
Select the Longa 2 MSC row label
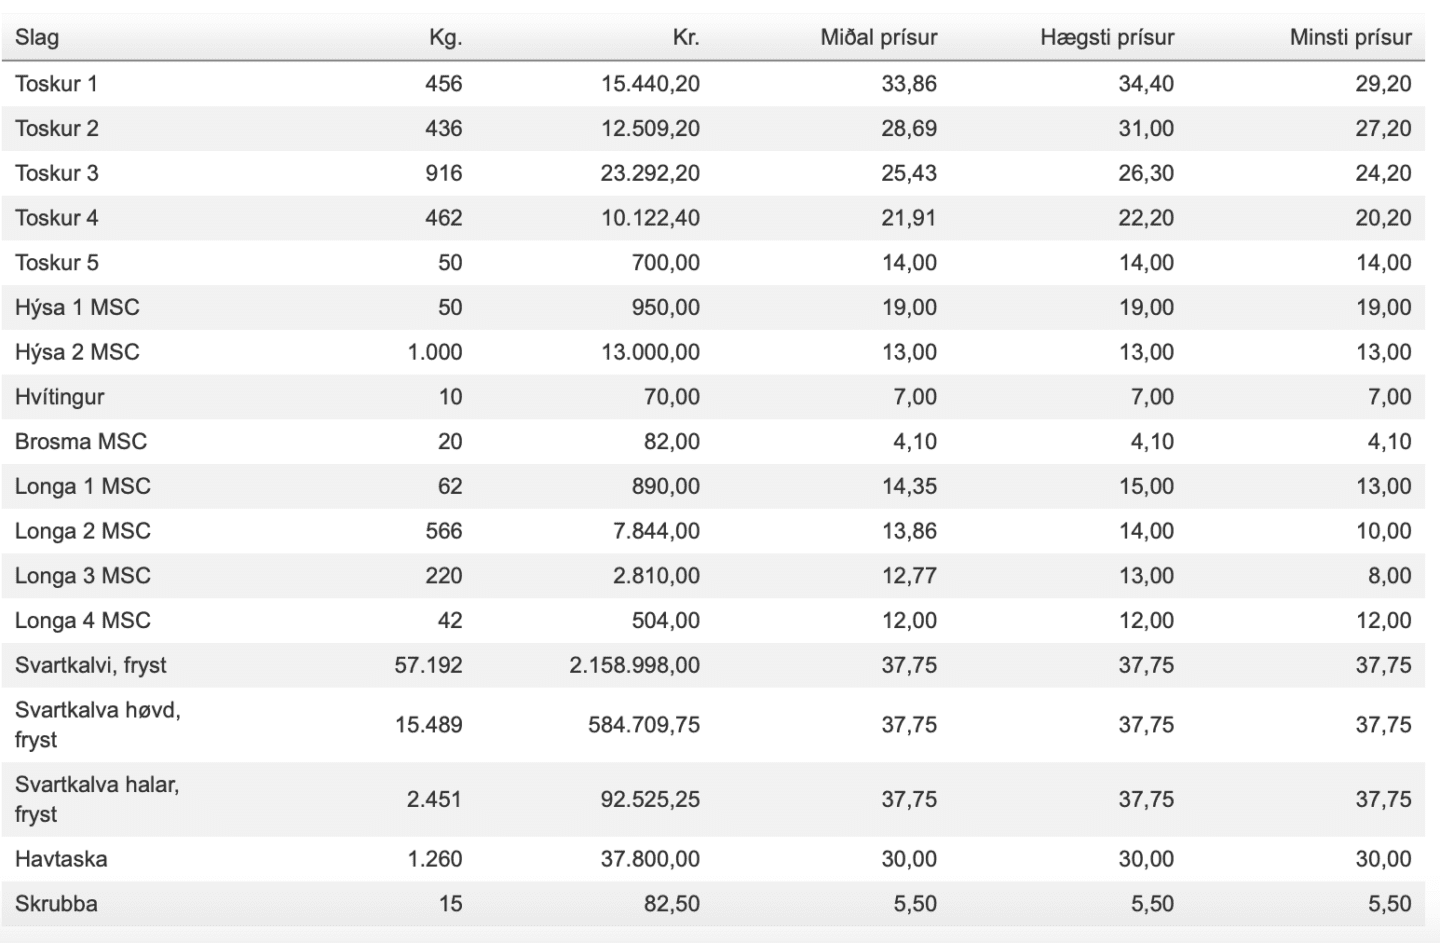coord(82,531)
